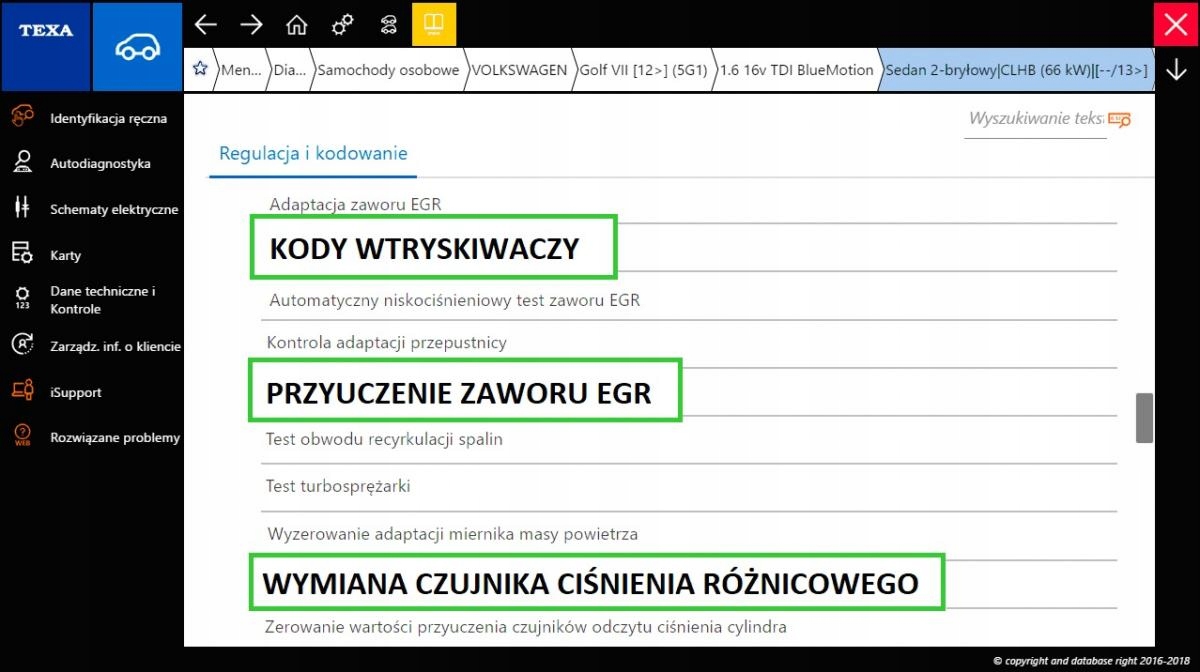The image size is (1200, 672).
Task: Click Golf VII [12>] (5G1) breadcrumb
Action: click(x=644, y=70)
